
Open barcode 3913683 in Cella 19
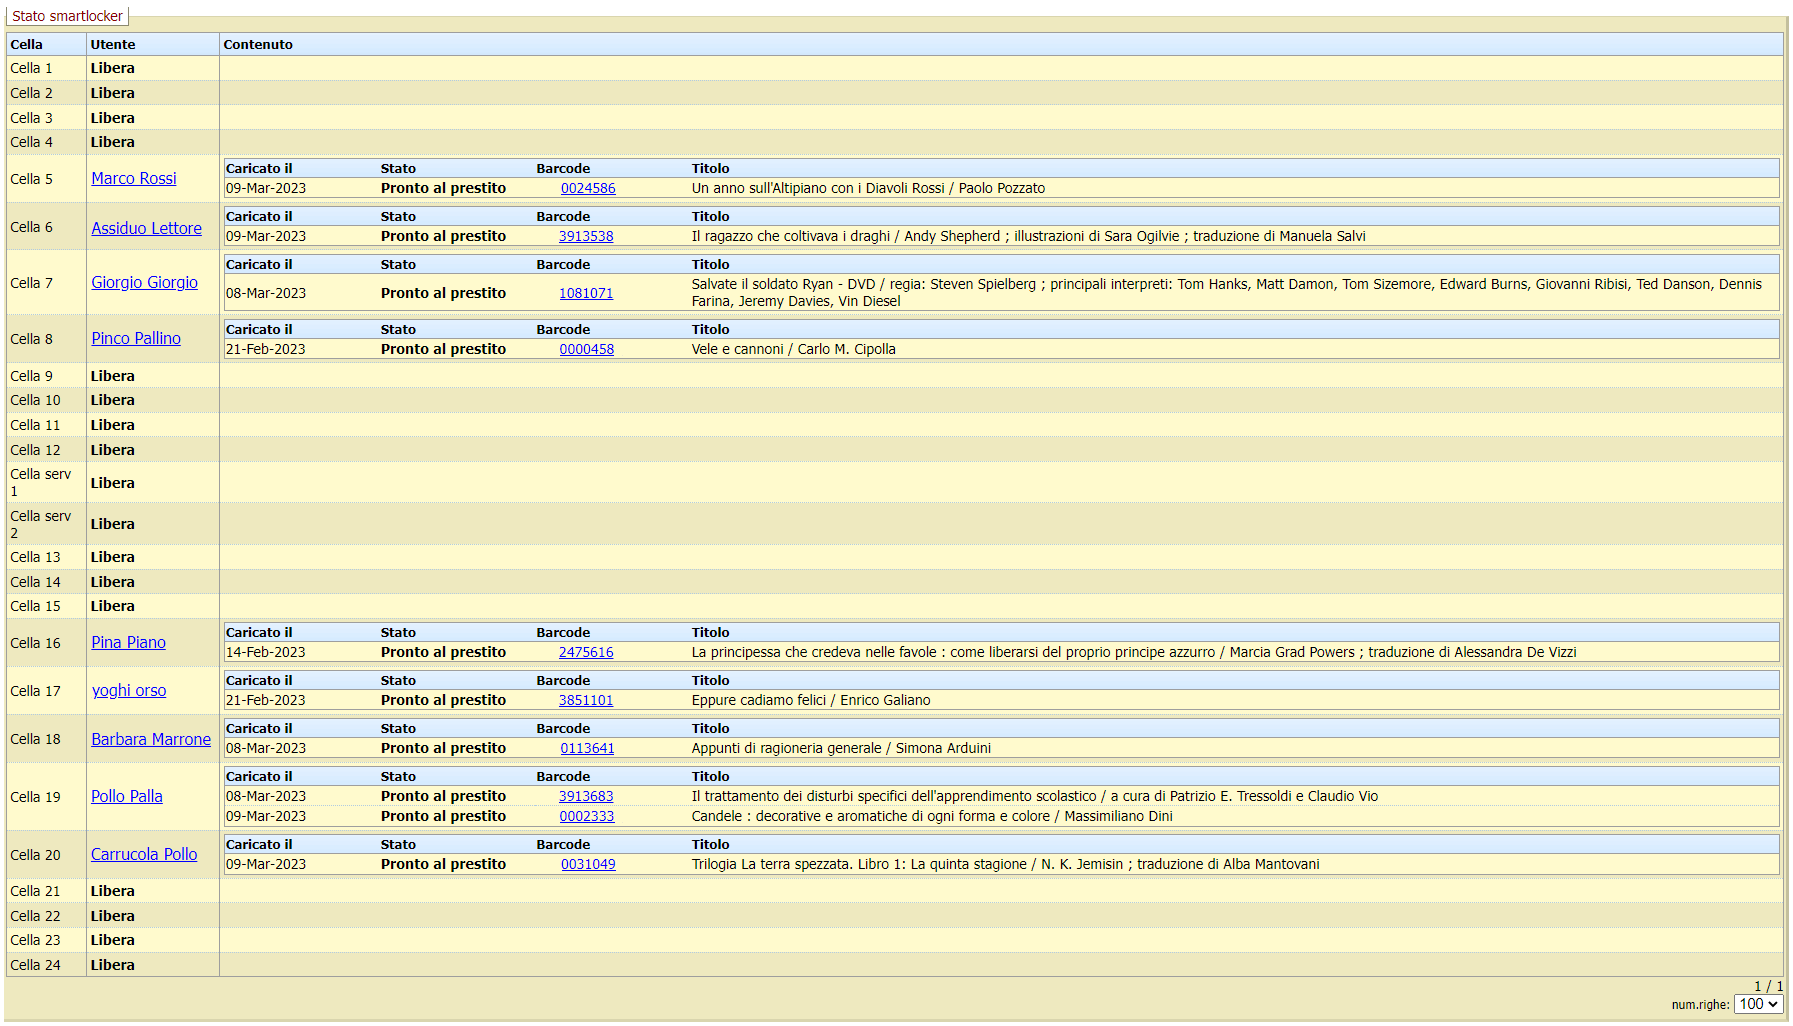point(587,796)
